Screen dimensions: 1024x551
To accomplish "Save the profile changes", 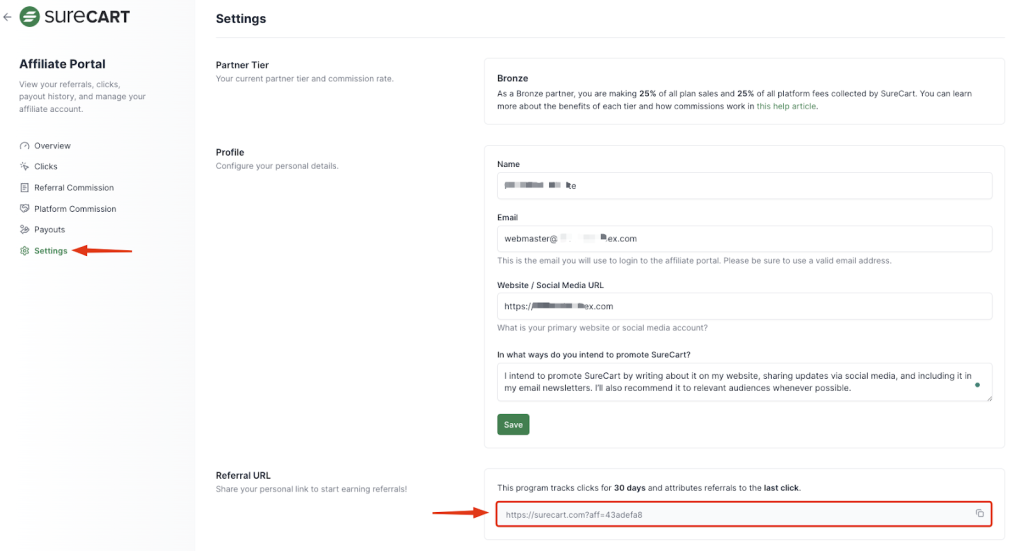I will pyautogui.click(x=513, y=424).
